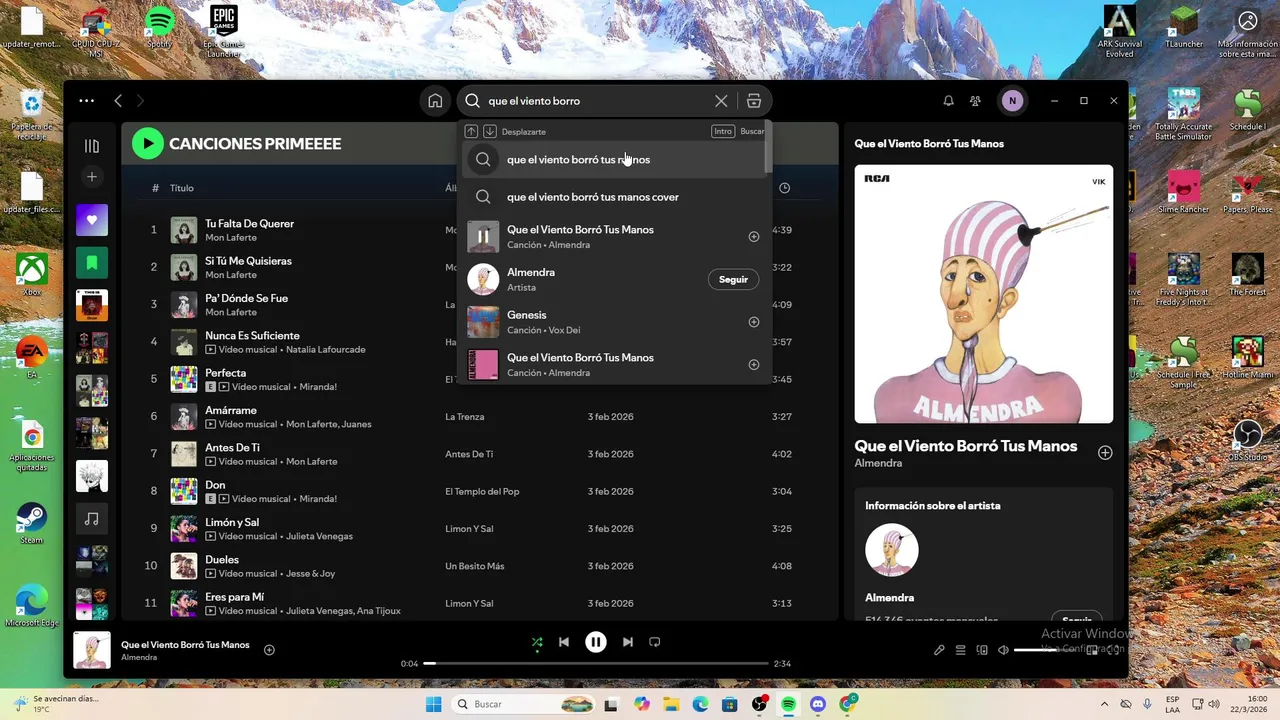Open the mini player icon

point(1092,650)
